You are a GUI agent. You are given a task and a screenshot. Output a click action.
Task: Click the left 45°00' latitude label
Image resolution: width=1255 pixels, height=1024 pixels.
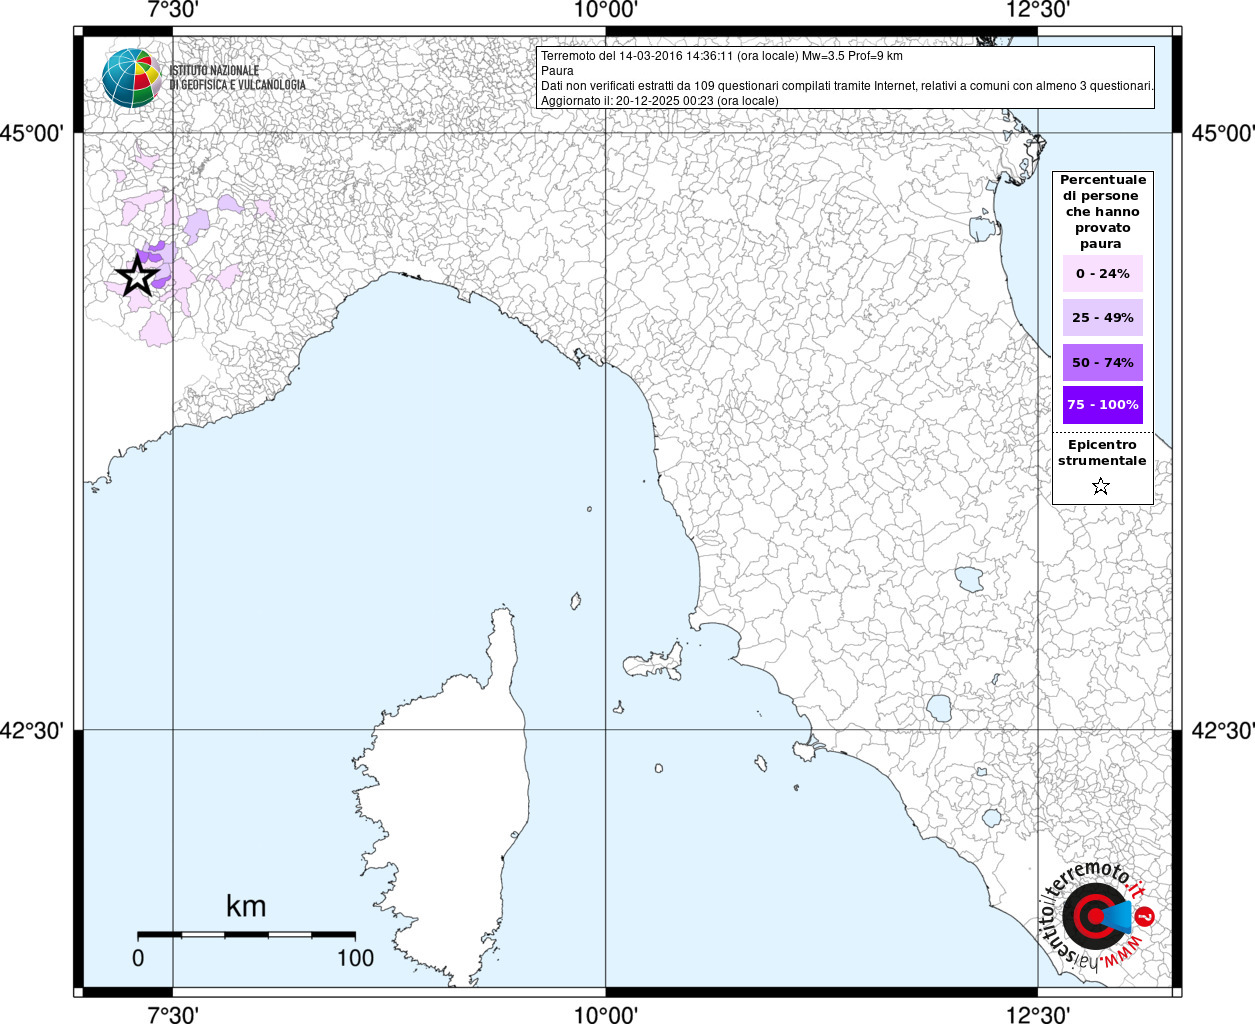pos(32,133)
